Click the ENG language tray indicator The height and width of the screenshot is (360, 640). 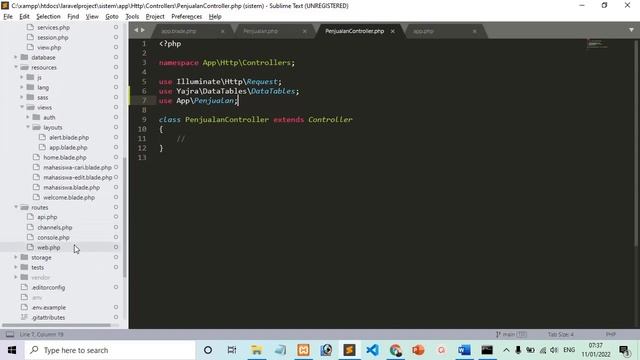point(569,350)
